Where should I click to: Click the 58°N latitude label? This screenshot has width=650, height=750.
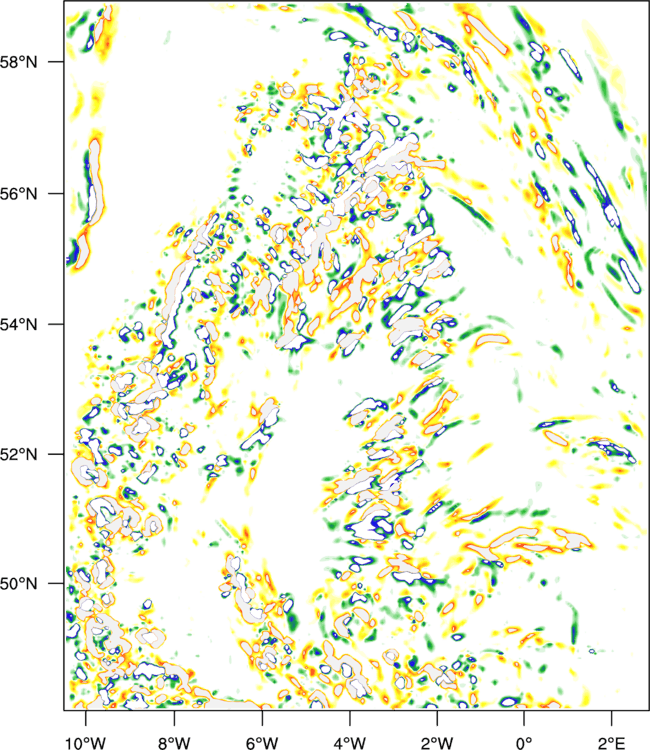(x=19, y=62)
